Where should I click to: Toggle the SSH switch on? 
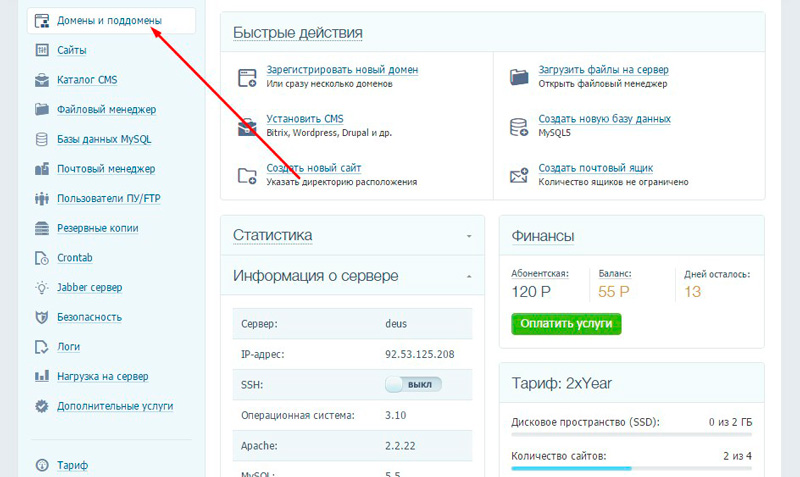(x=413, y=384)
